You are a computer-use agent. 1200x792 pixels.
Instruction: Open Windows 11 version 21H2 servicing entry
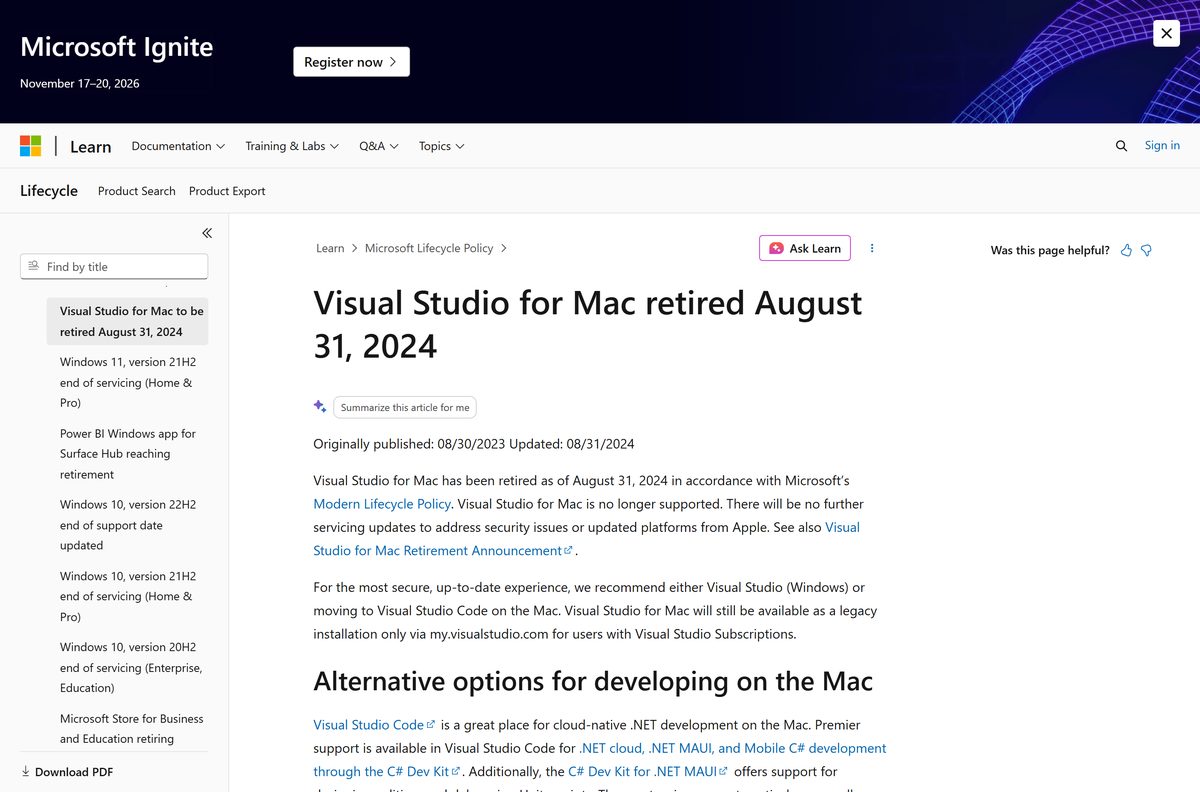(127, 382)
